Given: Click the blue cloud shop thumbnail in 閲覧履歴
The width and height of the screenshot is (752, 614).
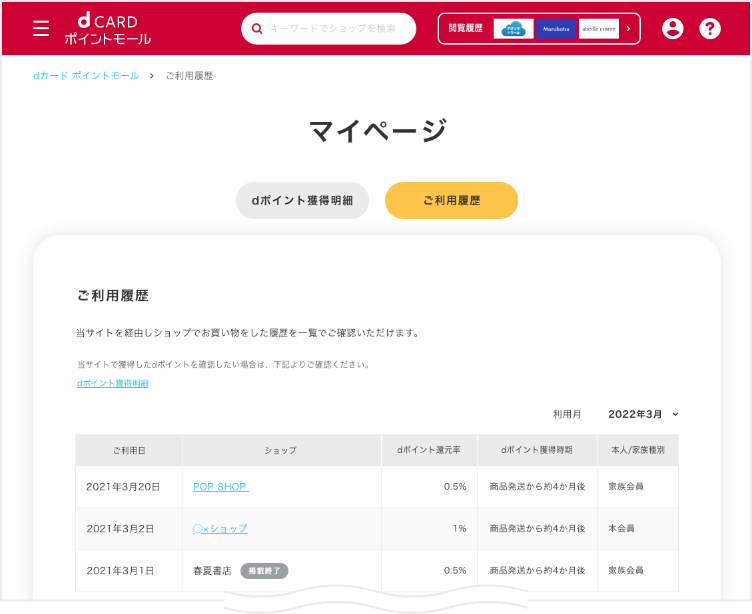Looking at the screenshot, I should (514, 29).
